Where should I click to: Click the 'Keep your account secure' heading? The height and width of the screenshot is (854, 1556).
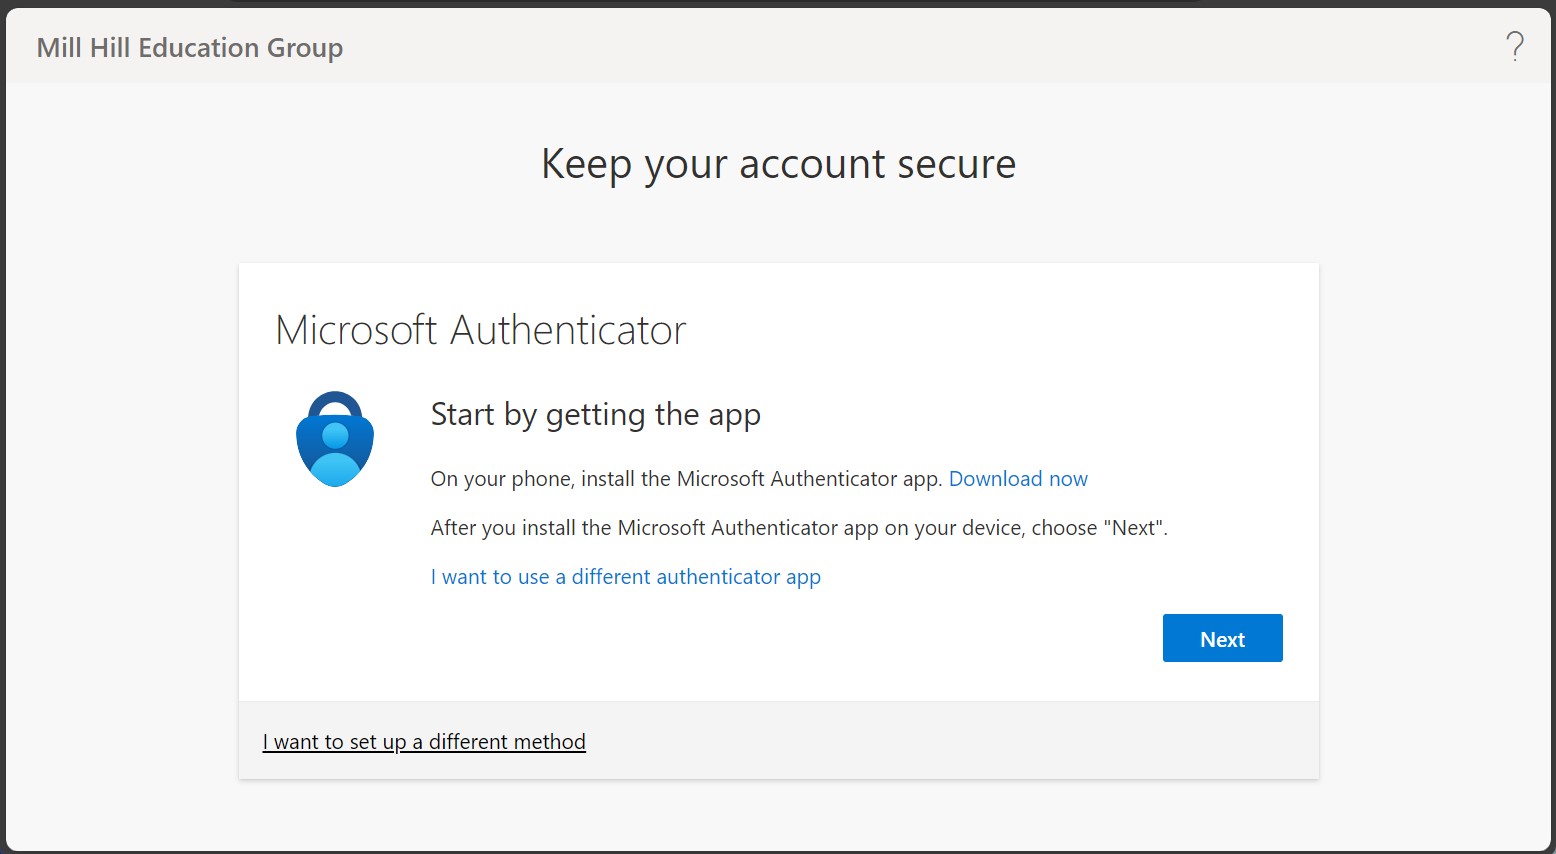[x=778, y=164]
